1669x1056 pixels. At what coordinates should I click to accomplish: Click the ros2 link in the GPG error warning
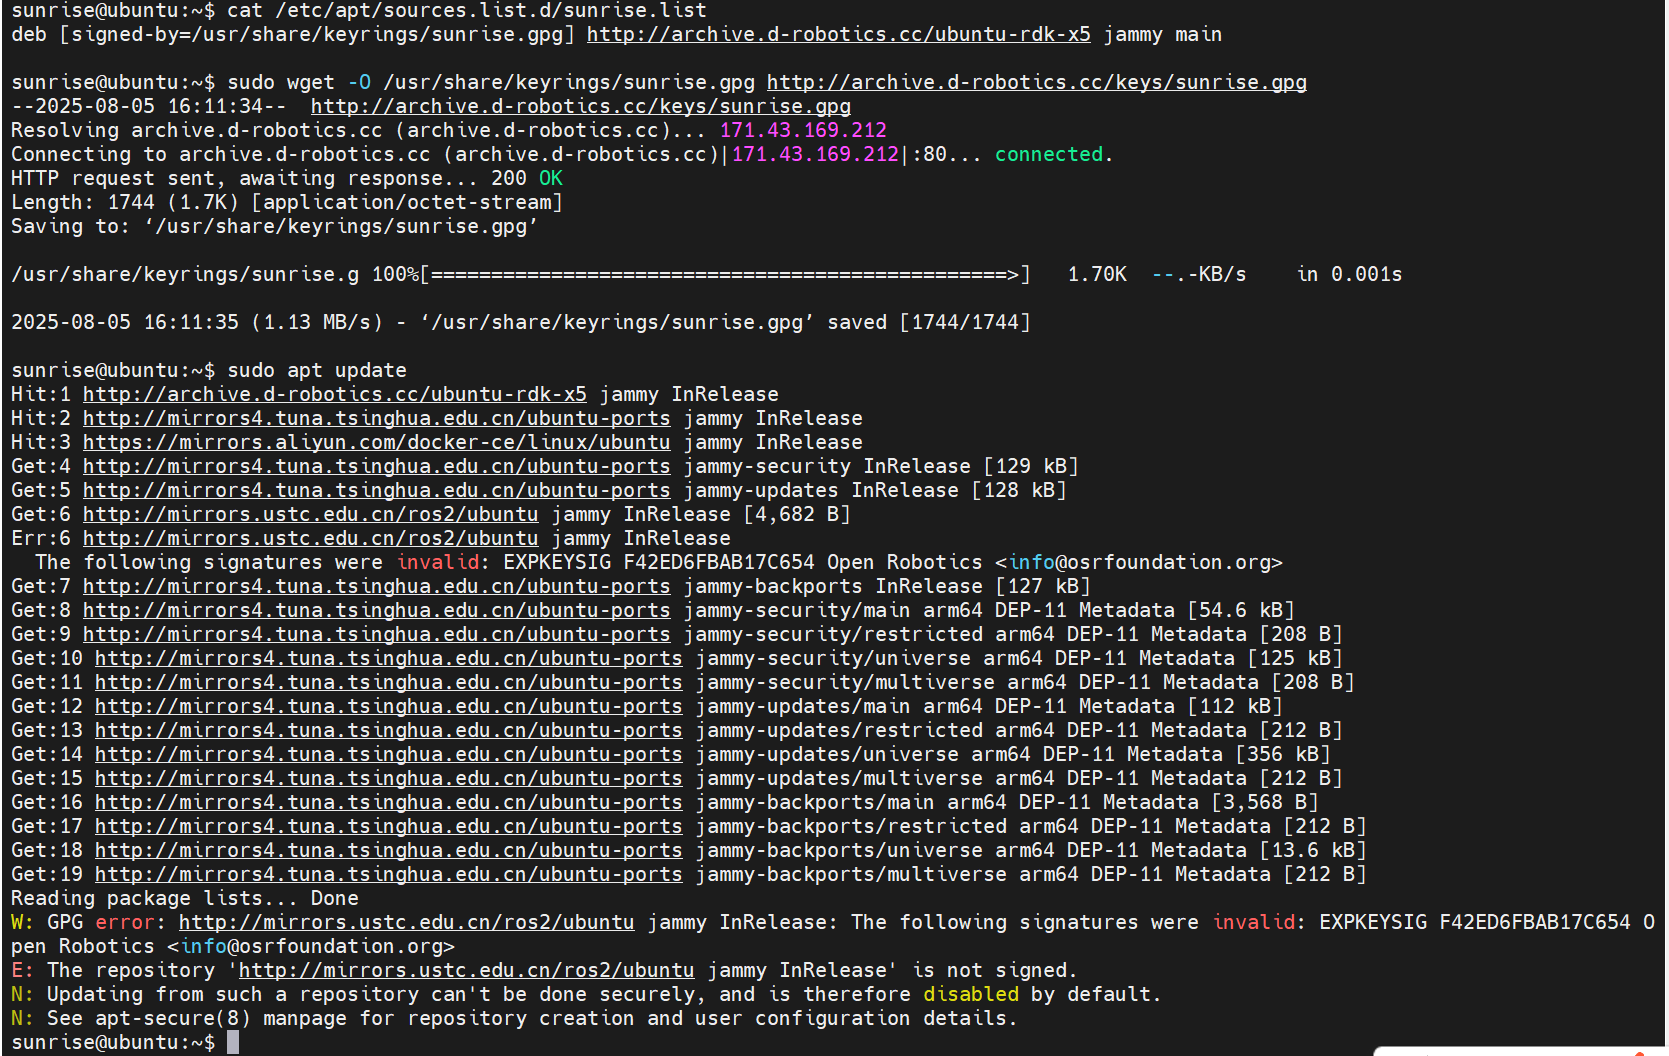(406, 923)
